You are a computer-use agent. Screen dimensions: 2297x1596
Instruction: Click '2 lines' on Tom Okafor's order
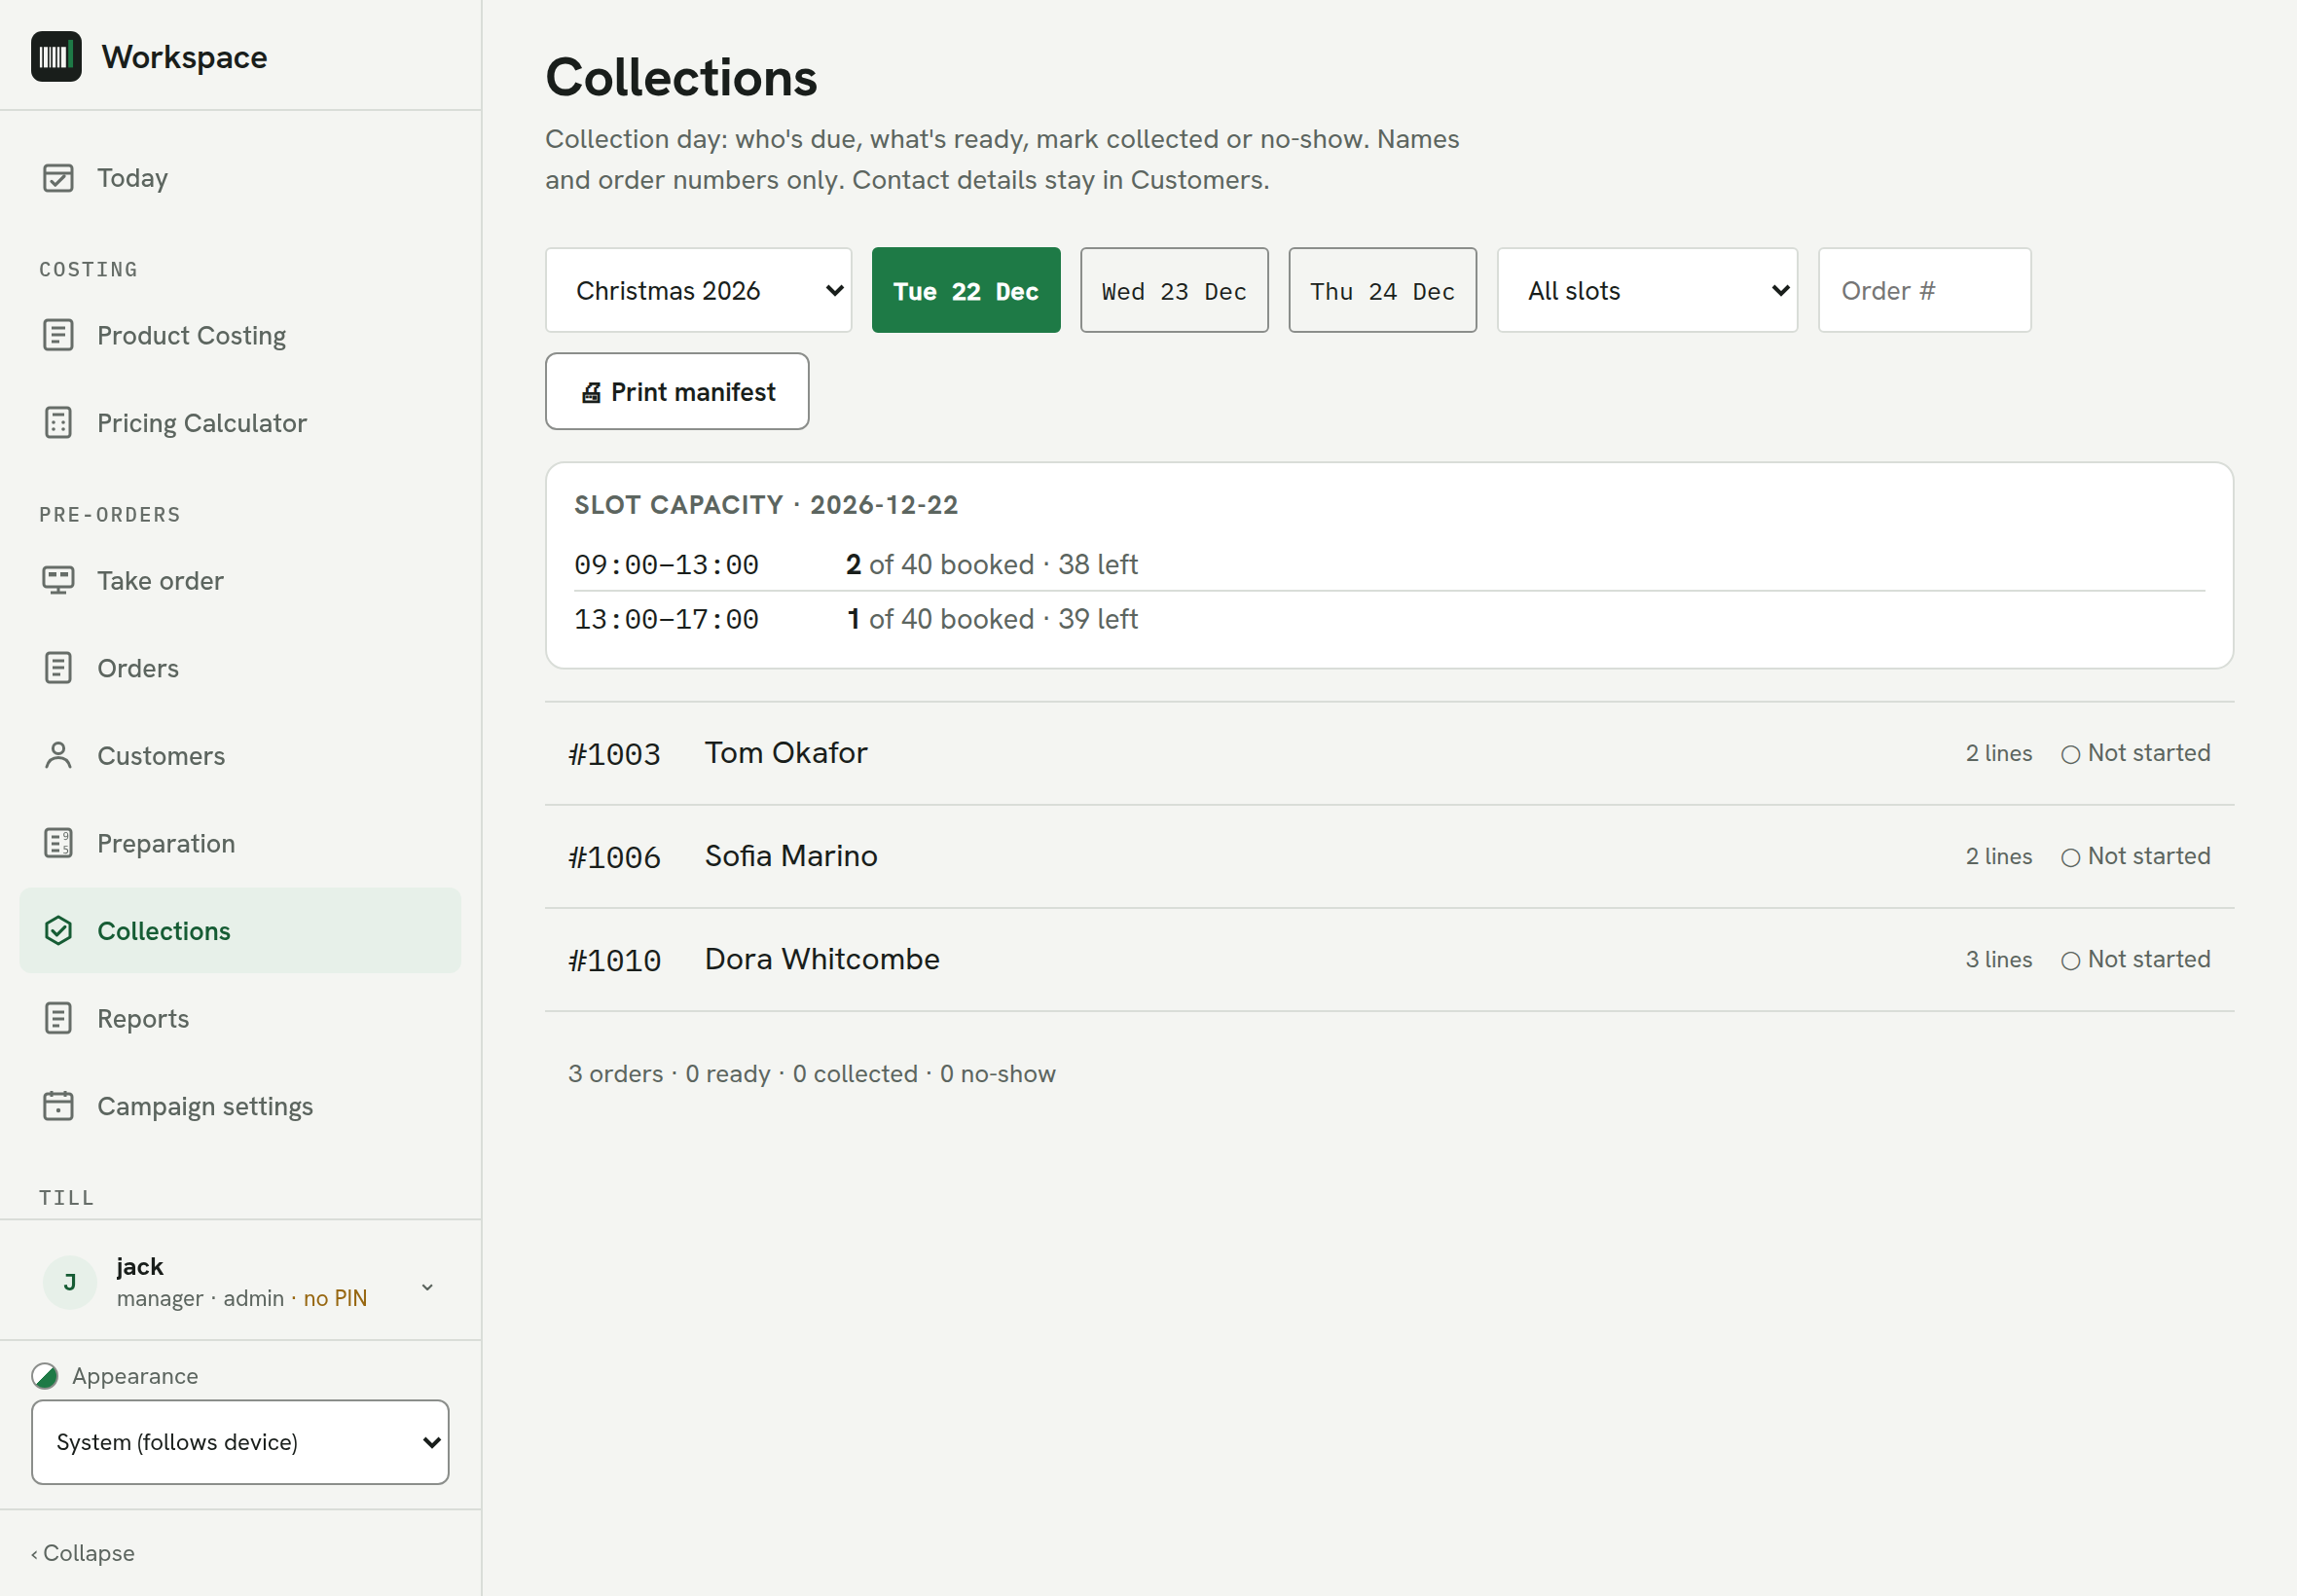coord(1998,753)
